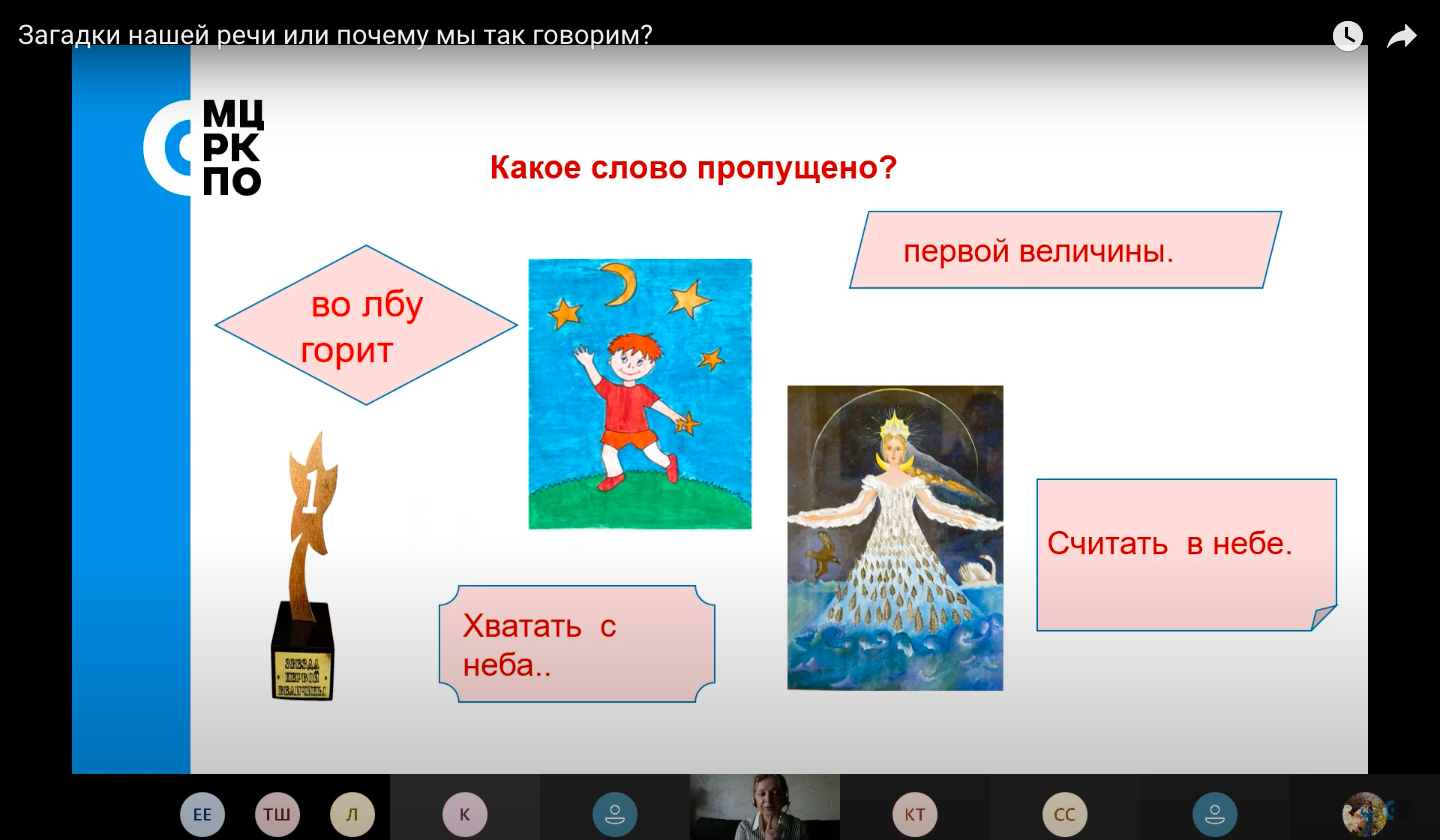
Task: Open the video title link
Action: click(335, 35)
